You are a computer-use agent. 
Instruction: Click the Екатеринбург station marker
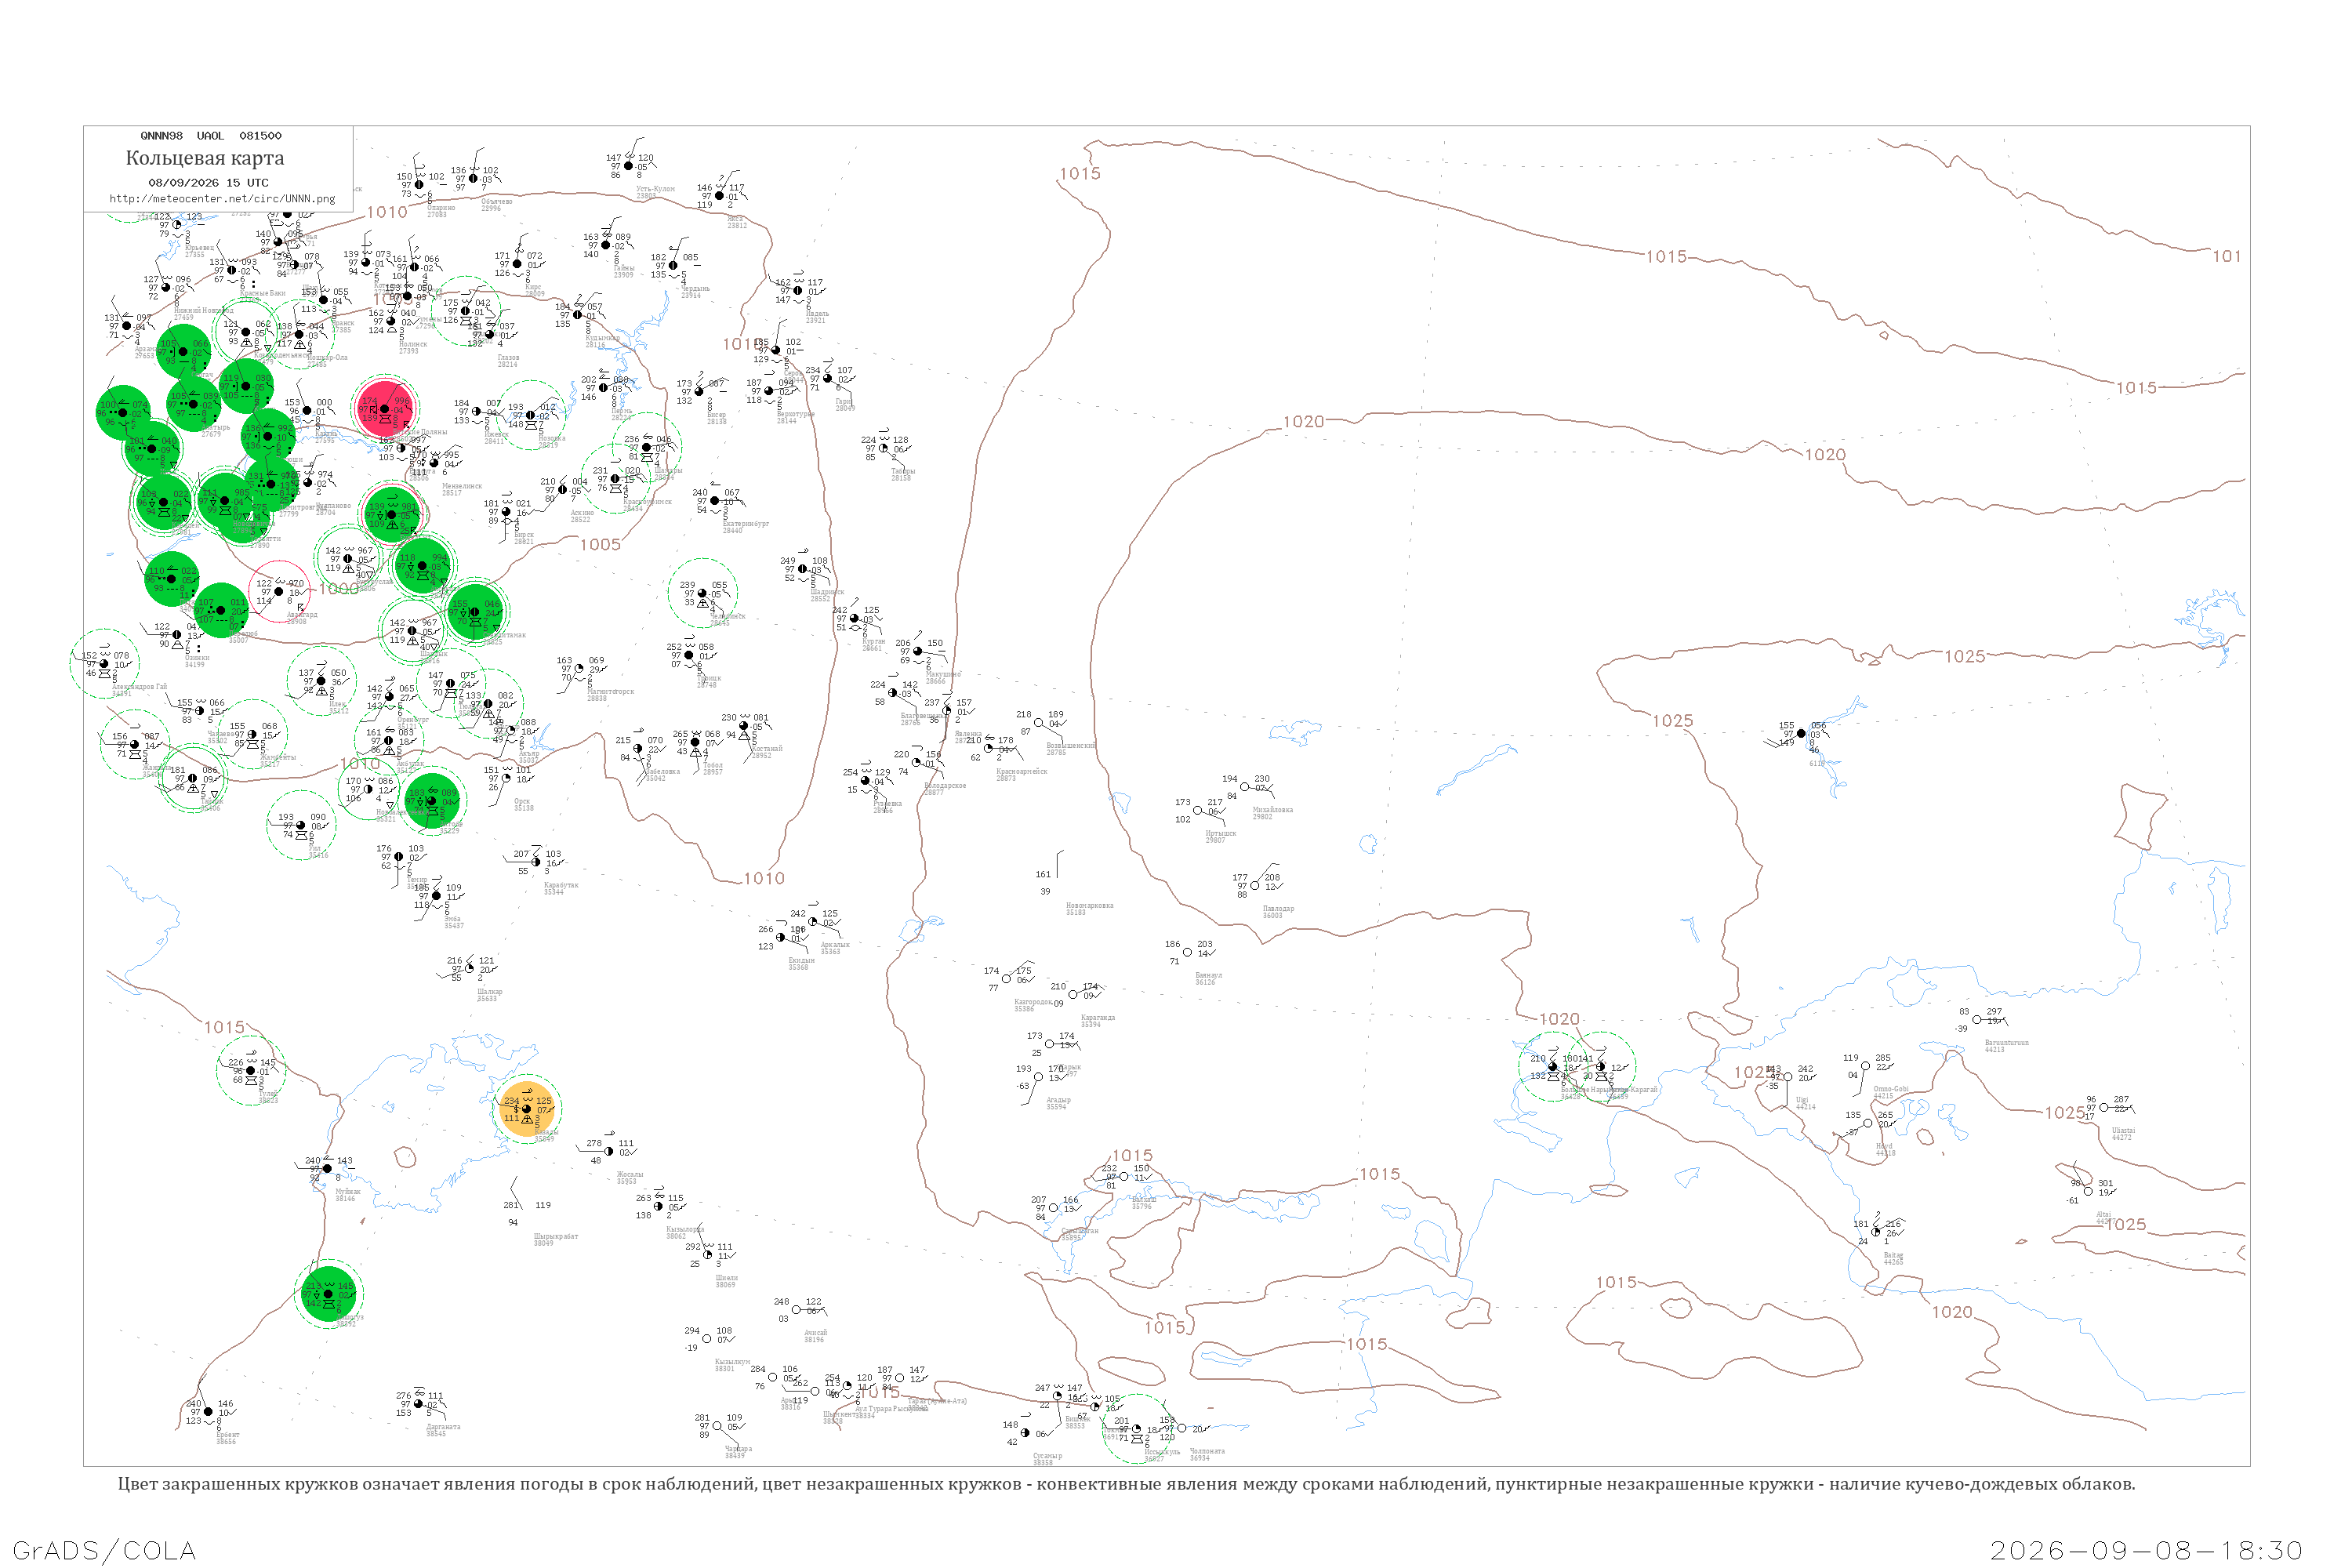(714, 501)
